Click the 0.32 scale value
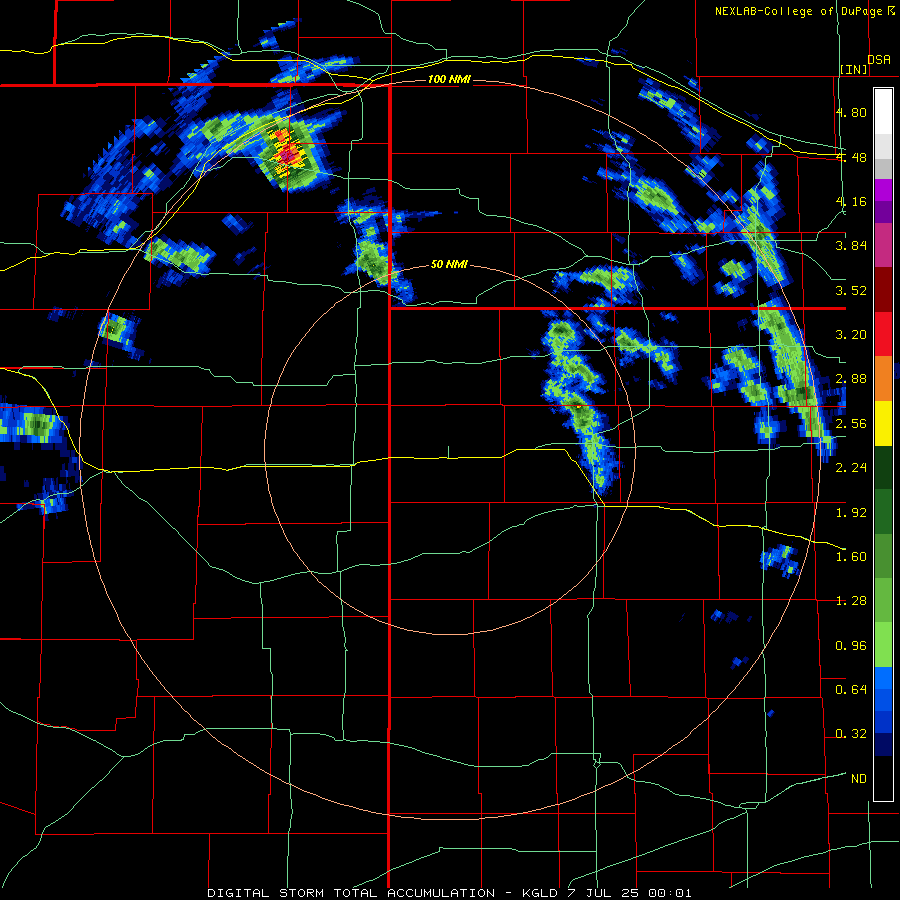 [x=851, y=734]
